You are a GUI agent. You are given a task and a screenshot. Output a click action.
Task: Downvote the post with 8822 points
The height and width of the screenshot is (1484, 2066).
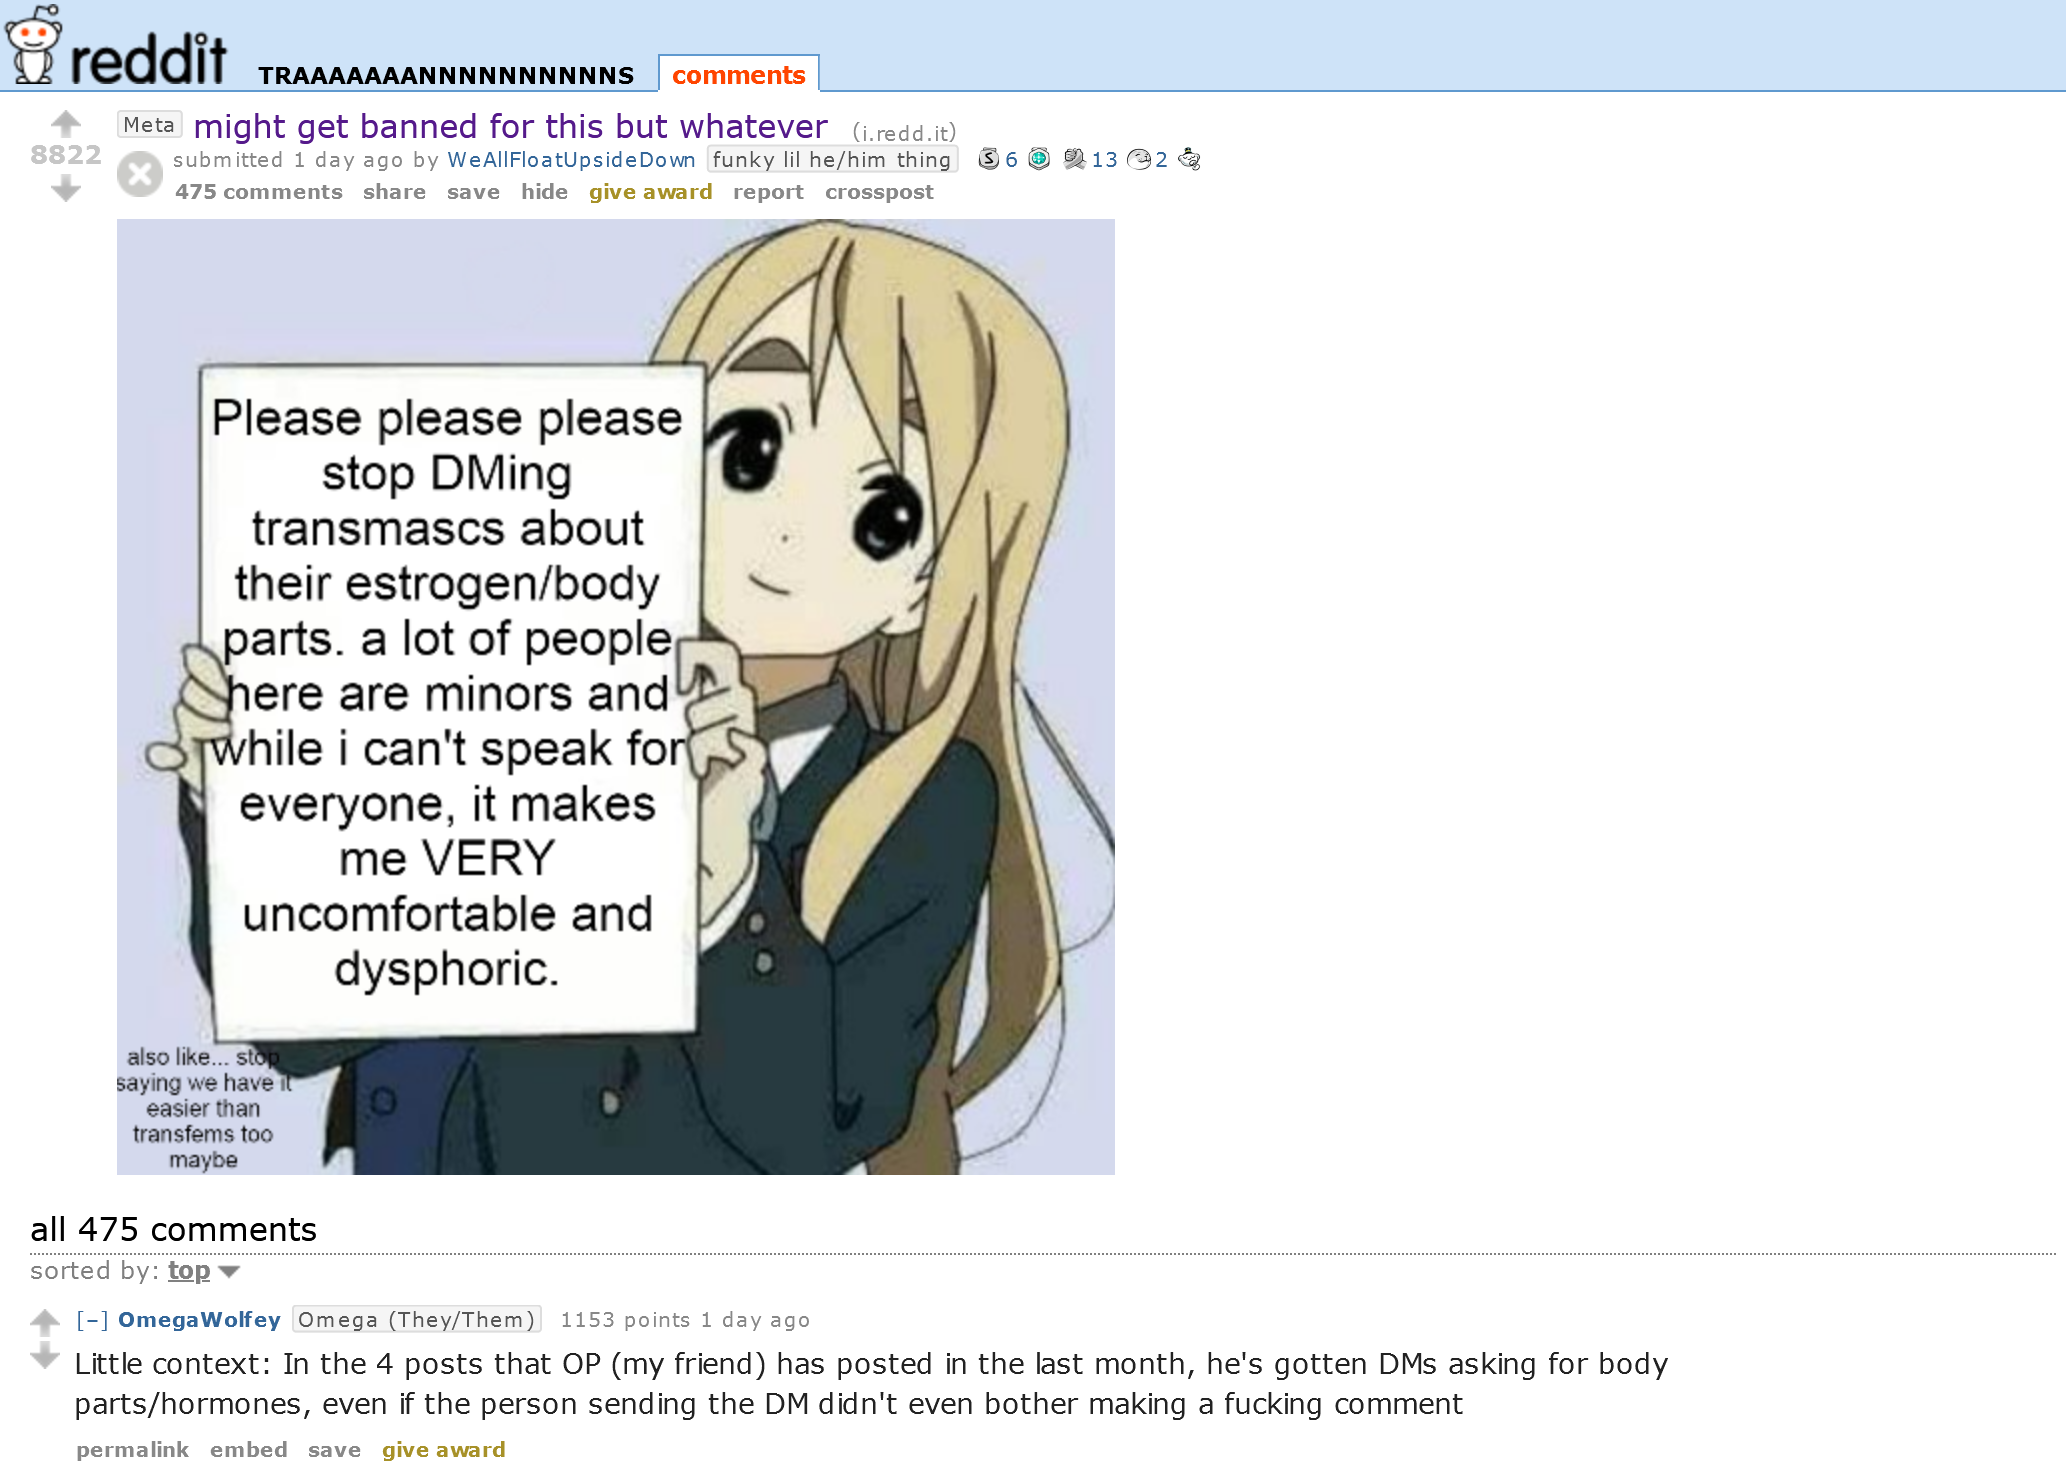[66, 188]
